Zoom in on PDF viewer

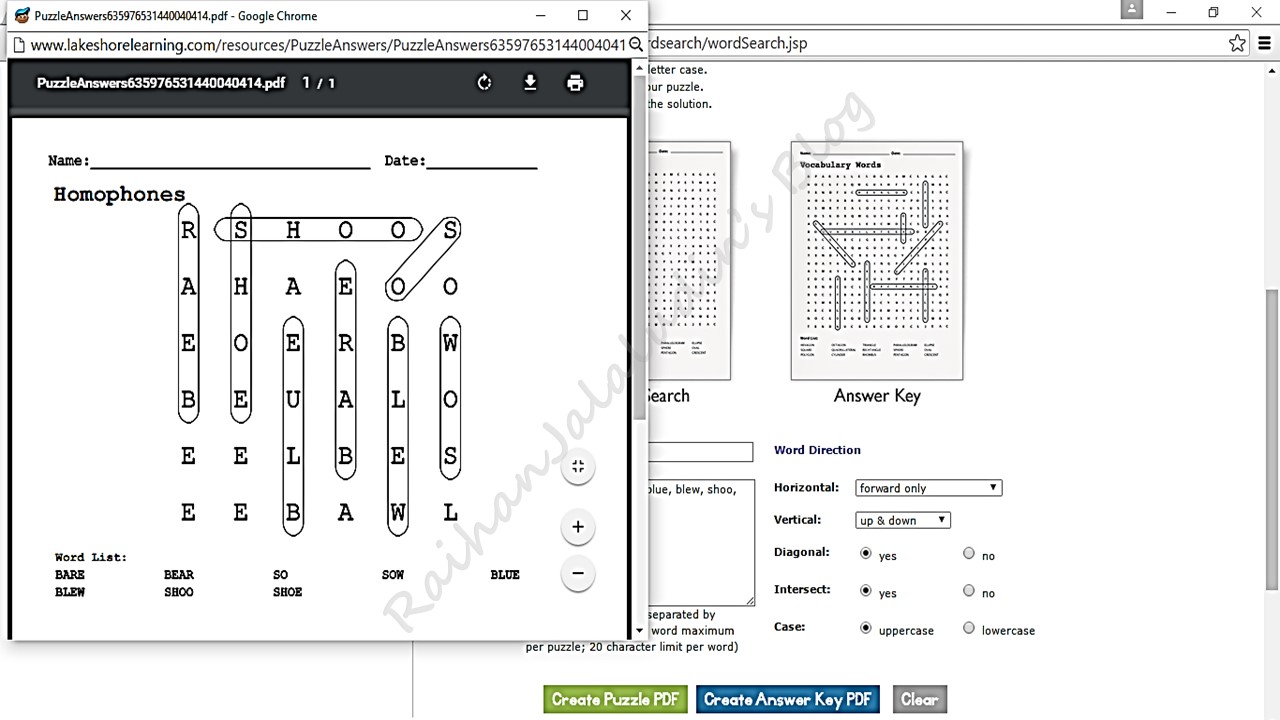pos(578,527)
